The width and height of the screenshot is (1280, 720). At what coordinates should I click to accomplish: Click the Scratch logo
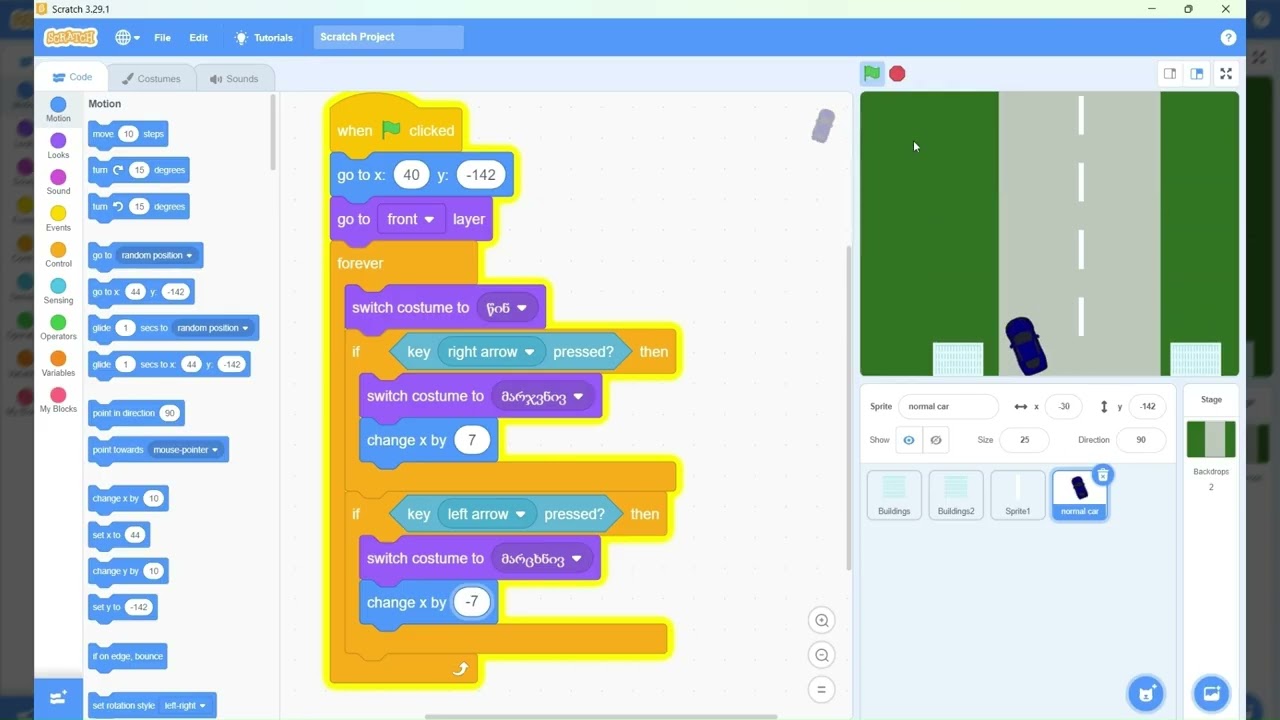click(71, 37)
